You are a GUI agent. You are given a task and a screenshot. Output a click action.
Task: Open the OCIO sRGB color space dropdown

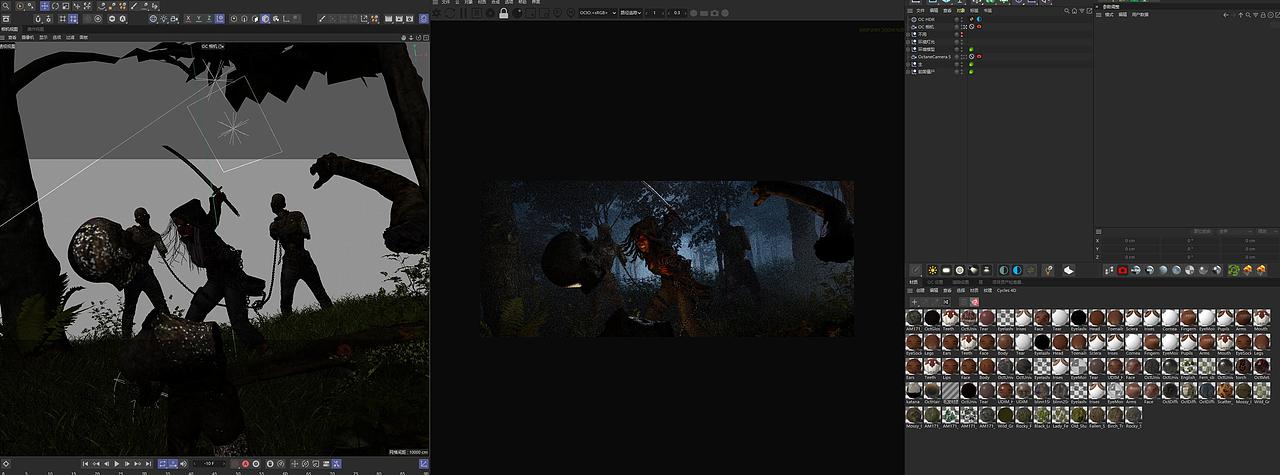tap(598, 12)
